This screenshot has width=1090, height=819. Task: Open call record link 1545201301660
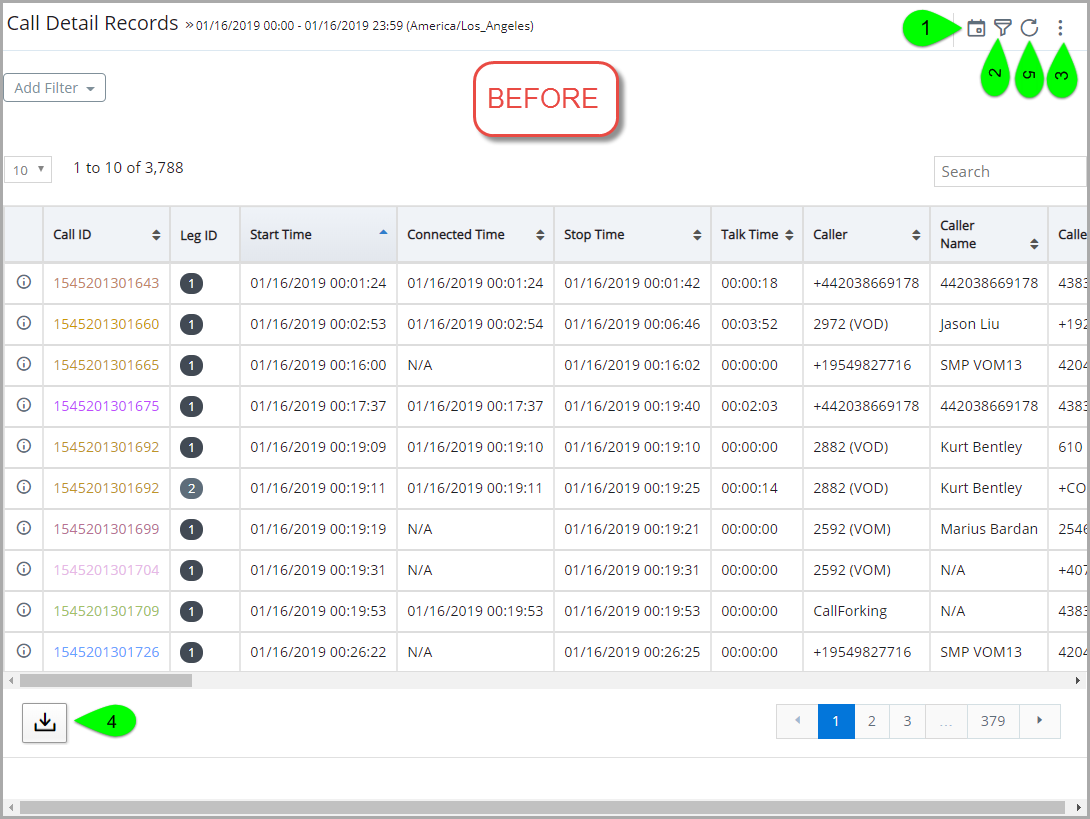click(105, 324)
